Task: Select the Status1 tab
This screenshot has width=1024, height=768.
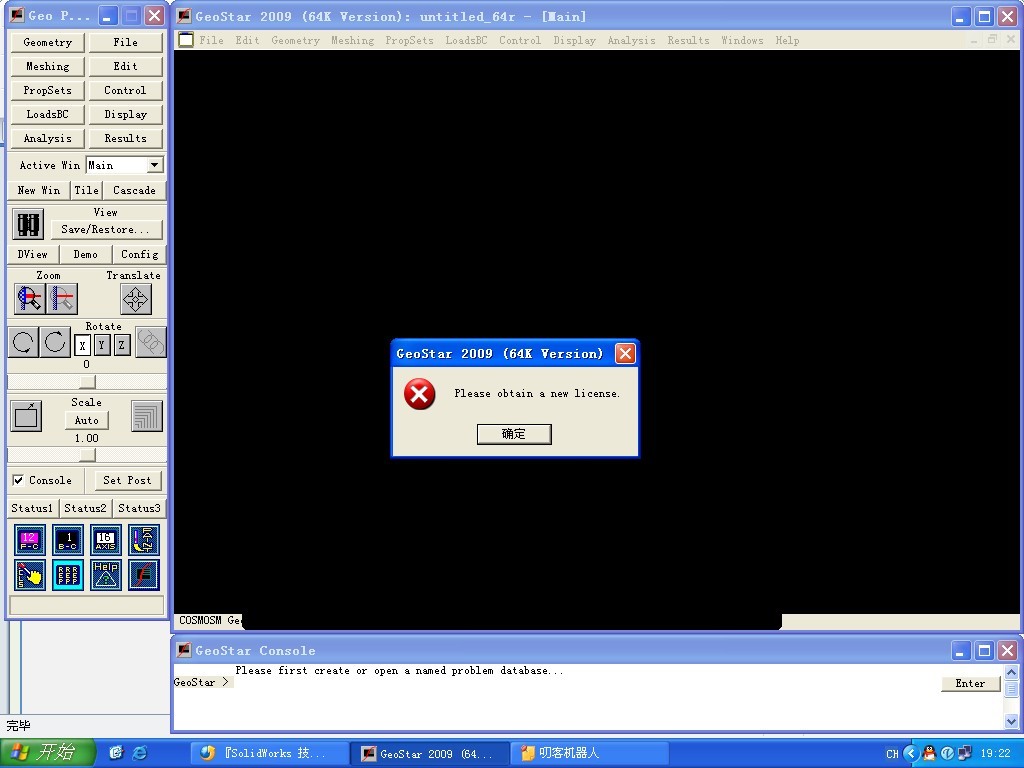Action: tap(32, 508)
